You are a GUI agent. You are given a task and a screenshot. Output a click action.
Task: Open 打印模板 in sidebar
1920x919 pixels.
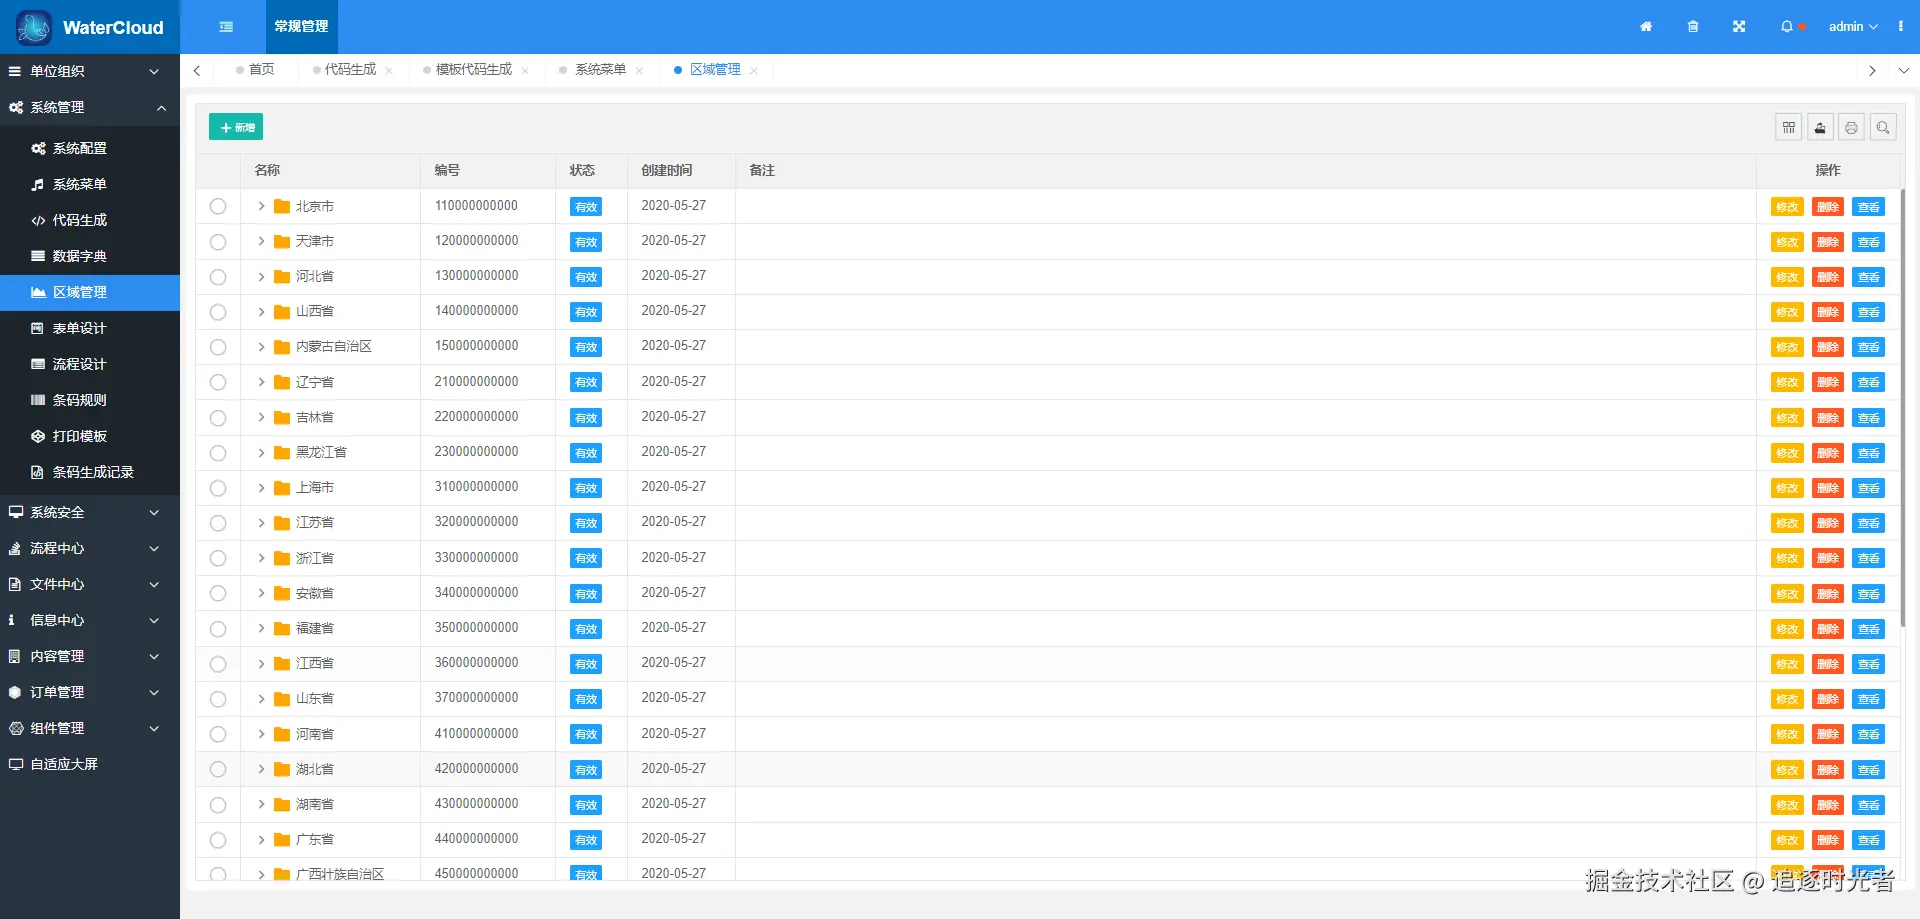[90, 436]
